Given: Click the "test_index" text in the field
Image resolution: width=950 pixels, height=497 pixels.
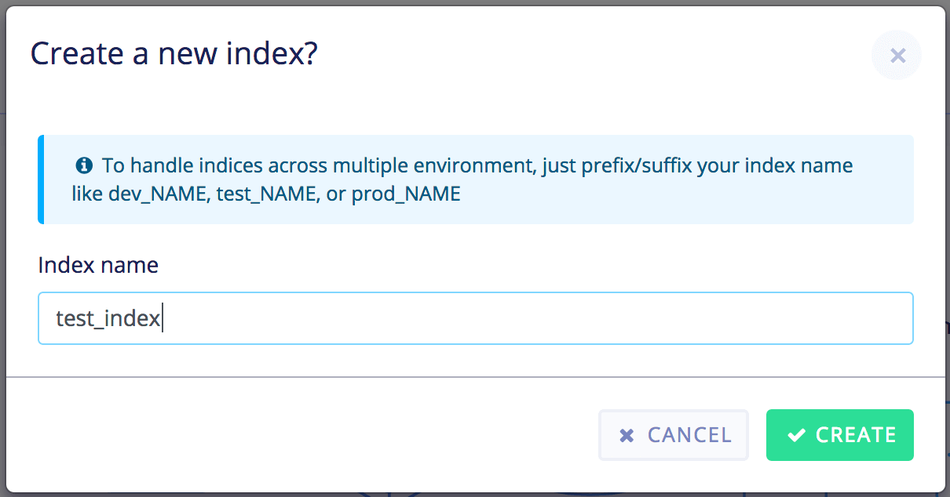Looking at the screenshot, I should 108,318.
